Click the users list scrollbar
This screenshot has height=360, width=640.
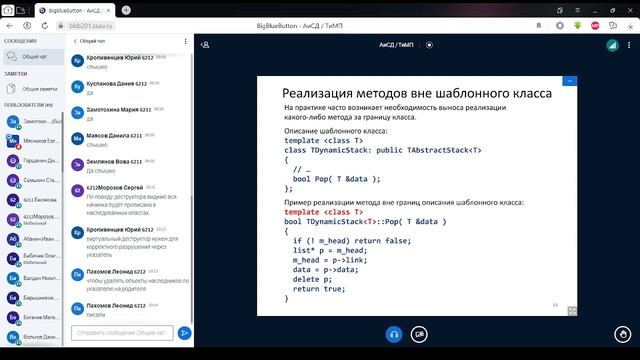coord(62,143)
